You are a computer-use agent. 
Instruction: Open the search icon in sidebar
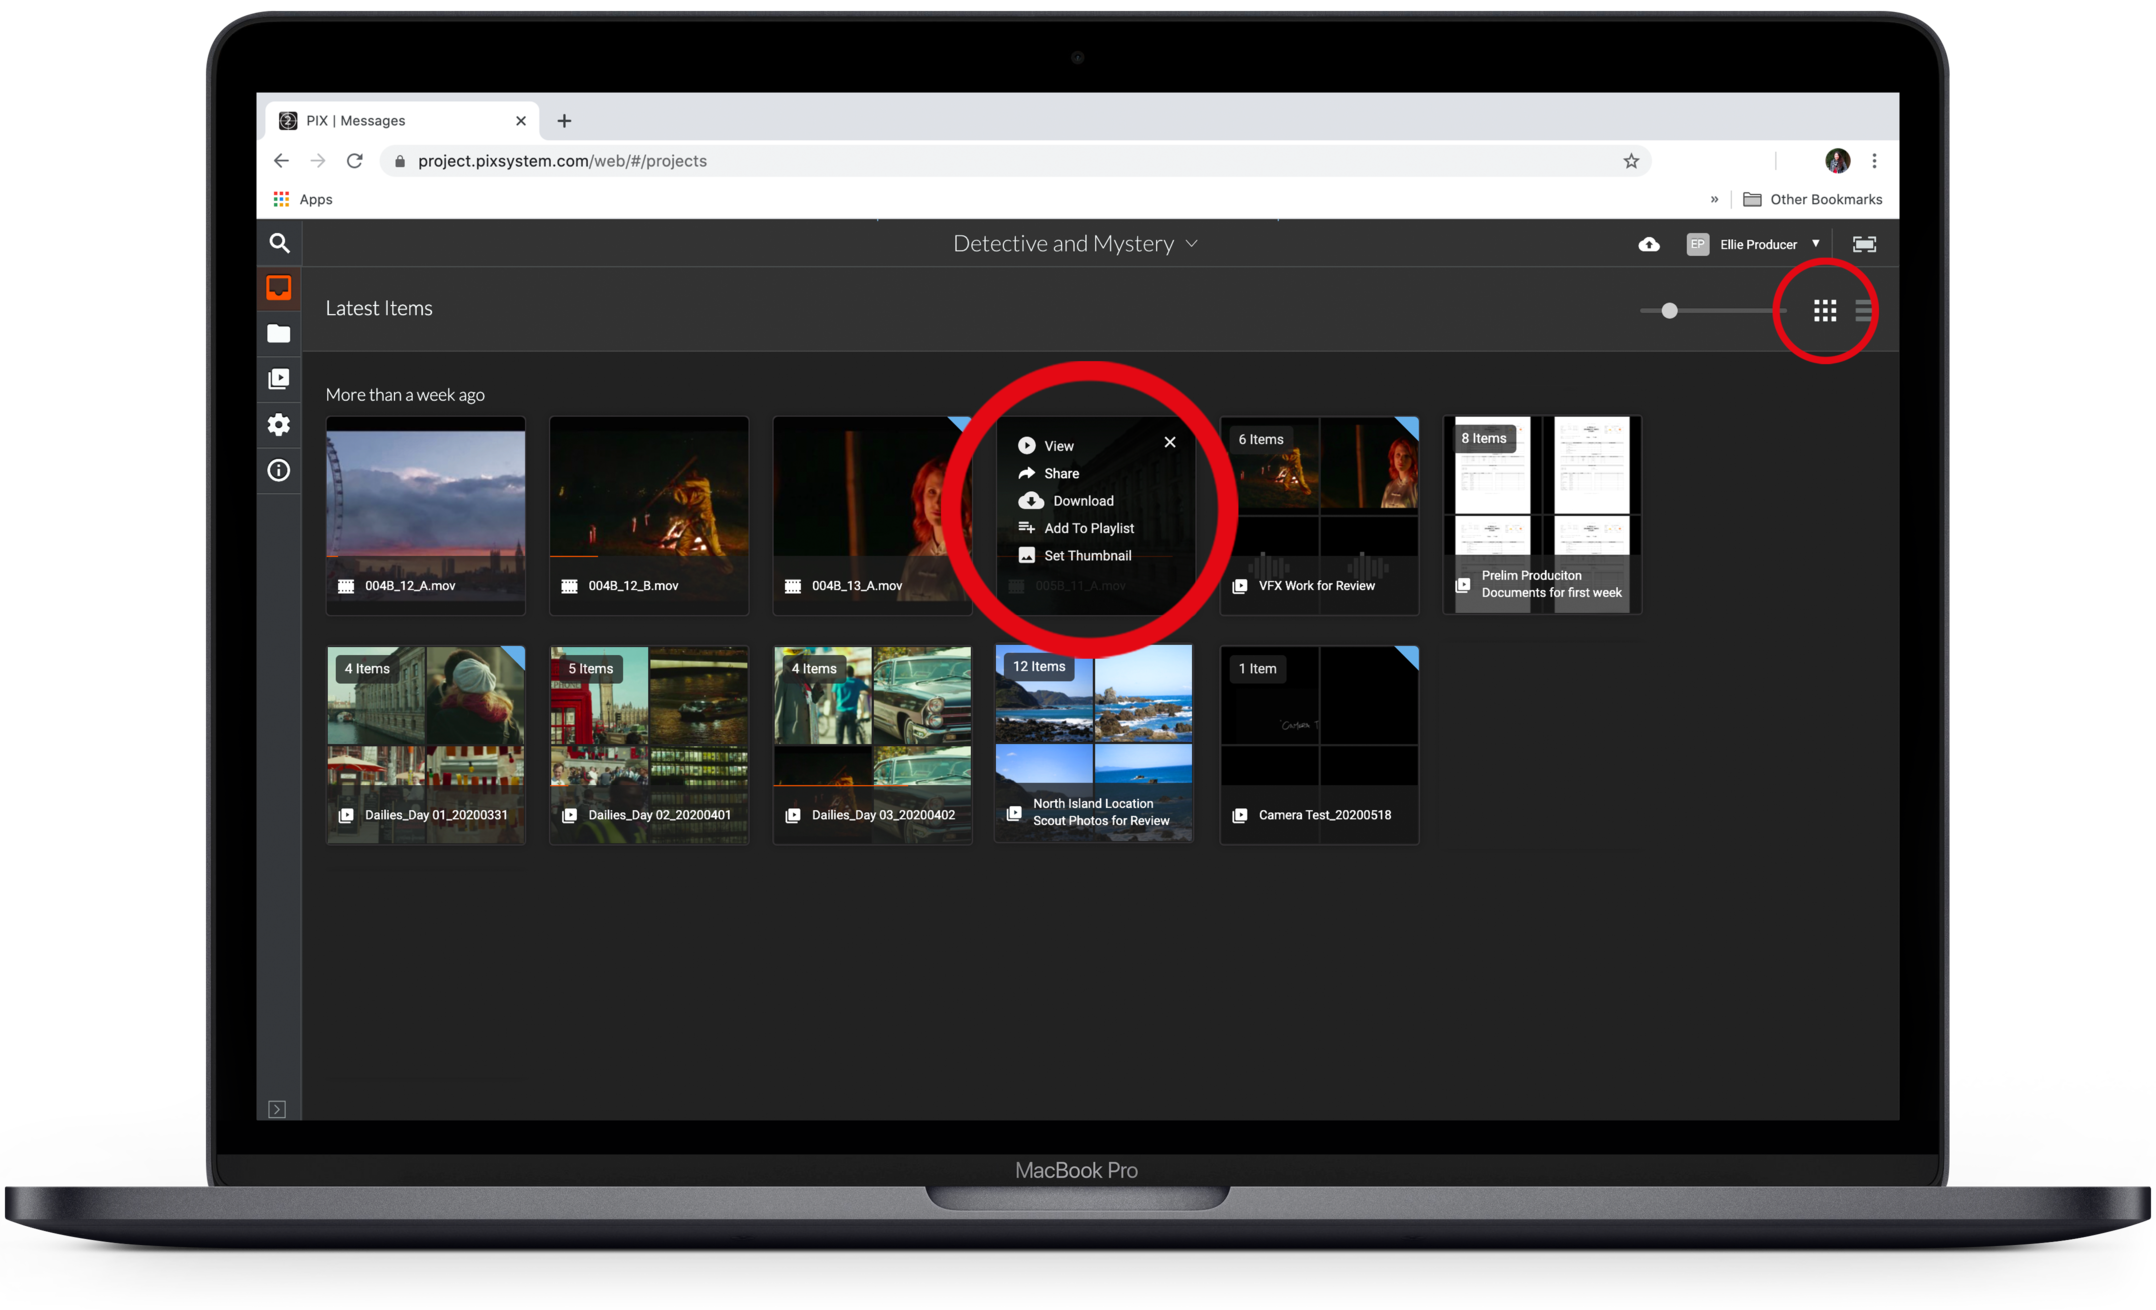(279, 243)
